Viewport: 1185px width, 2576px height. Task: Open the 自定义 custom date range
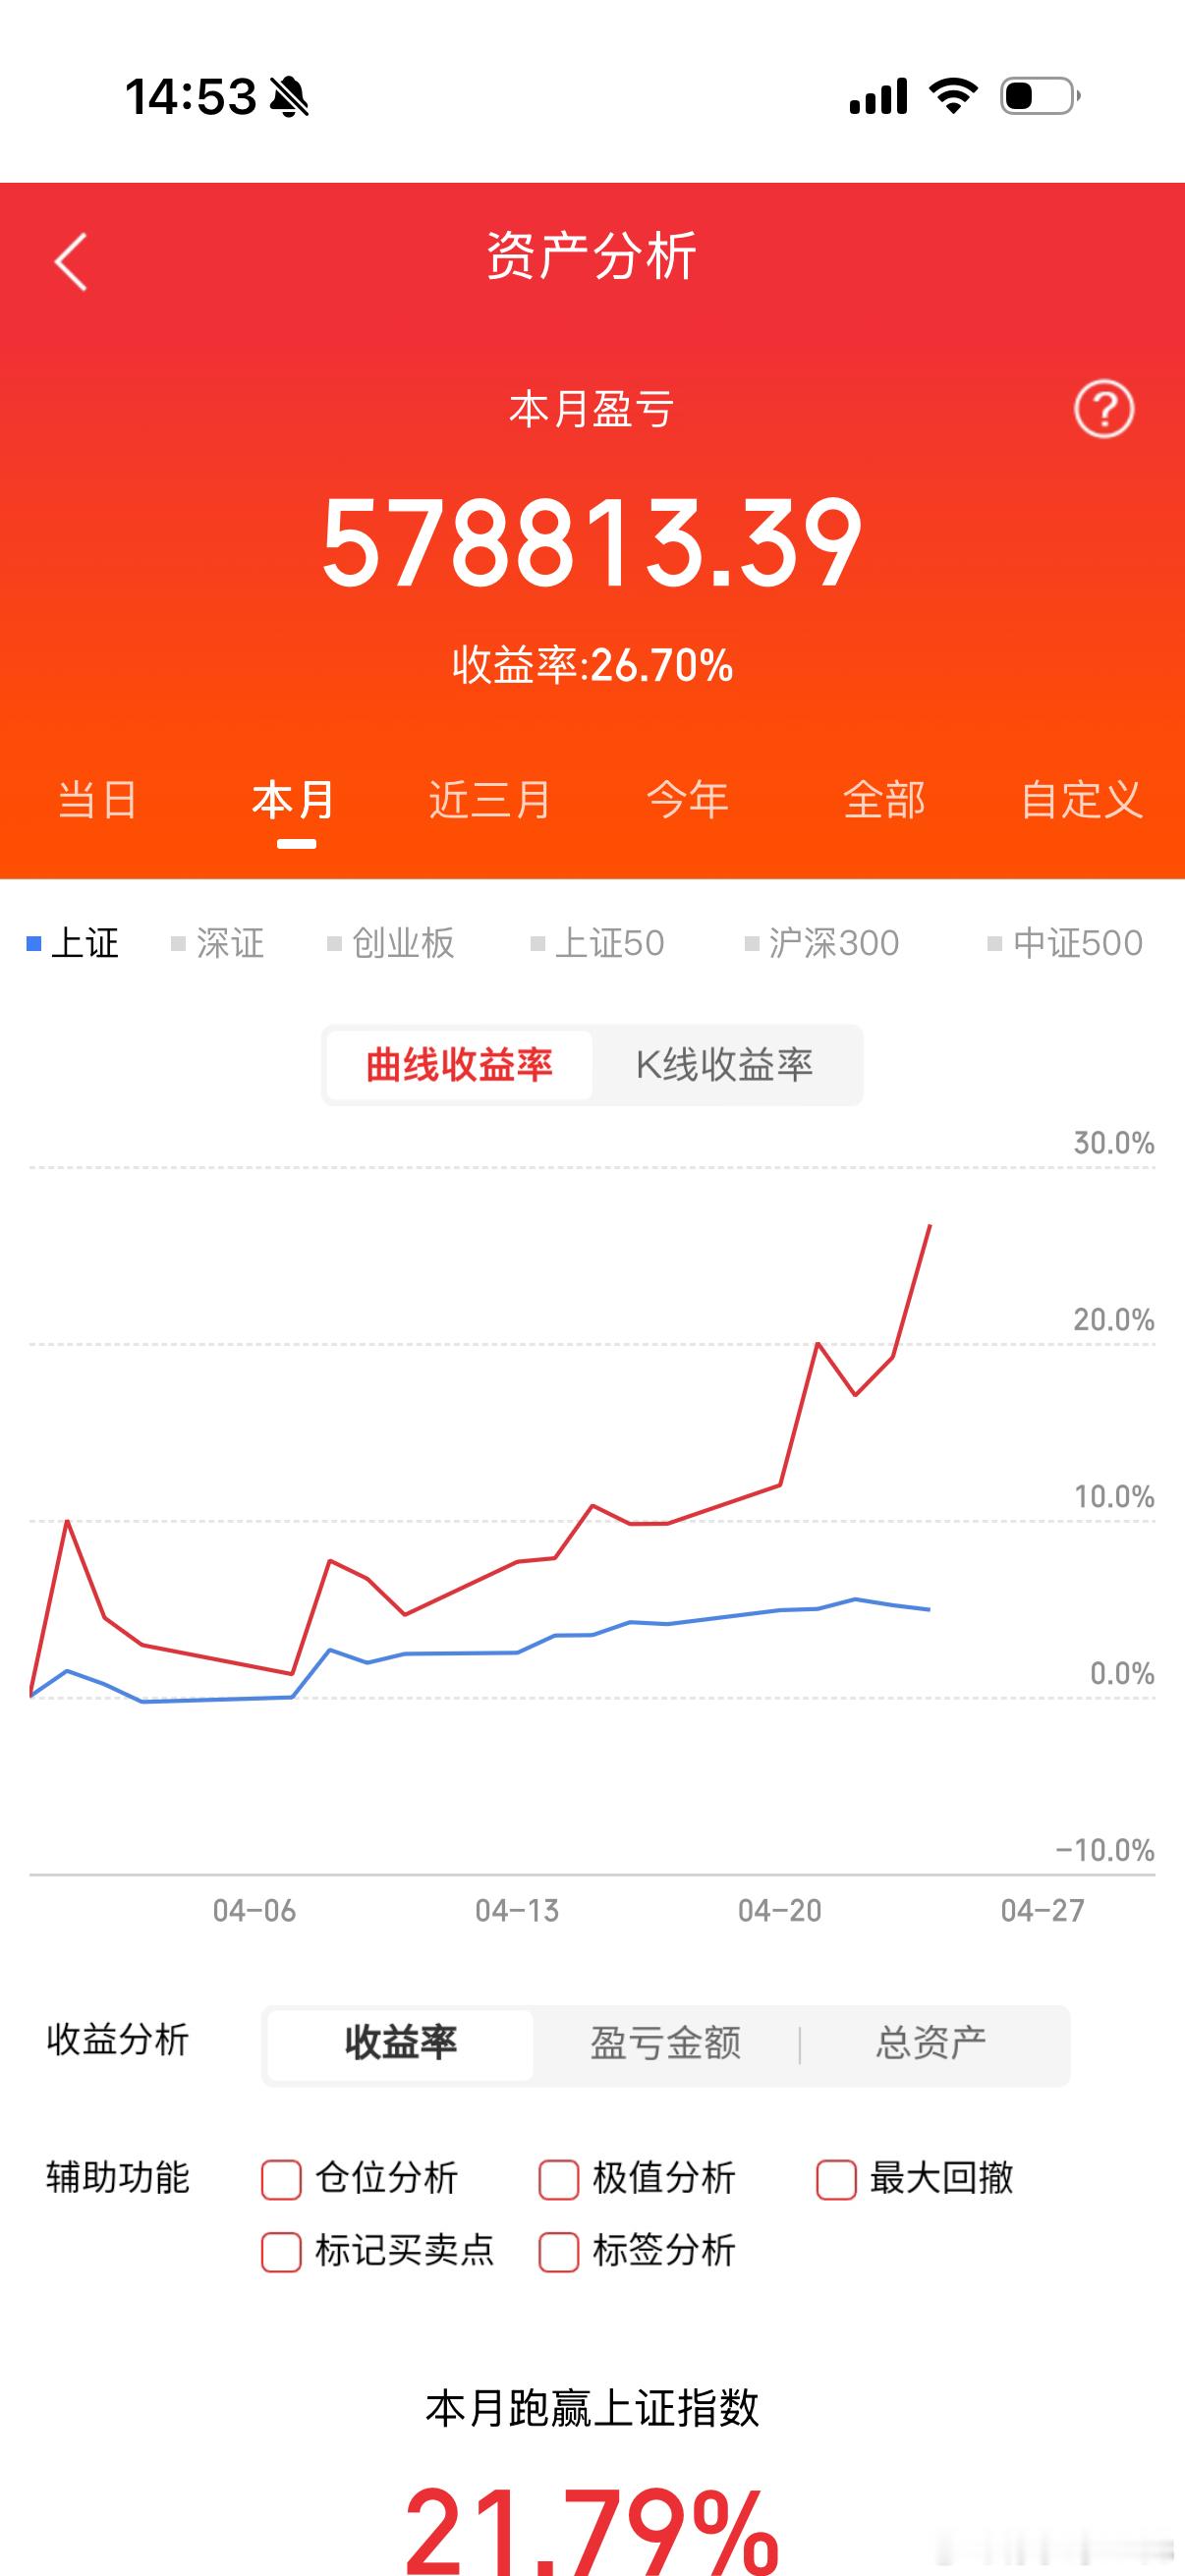point(1082,800)
